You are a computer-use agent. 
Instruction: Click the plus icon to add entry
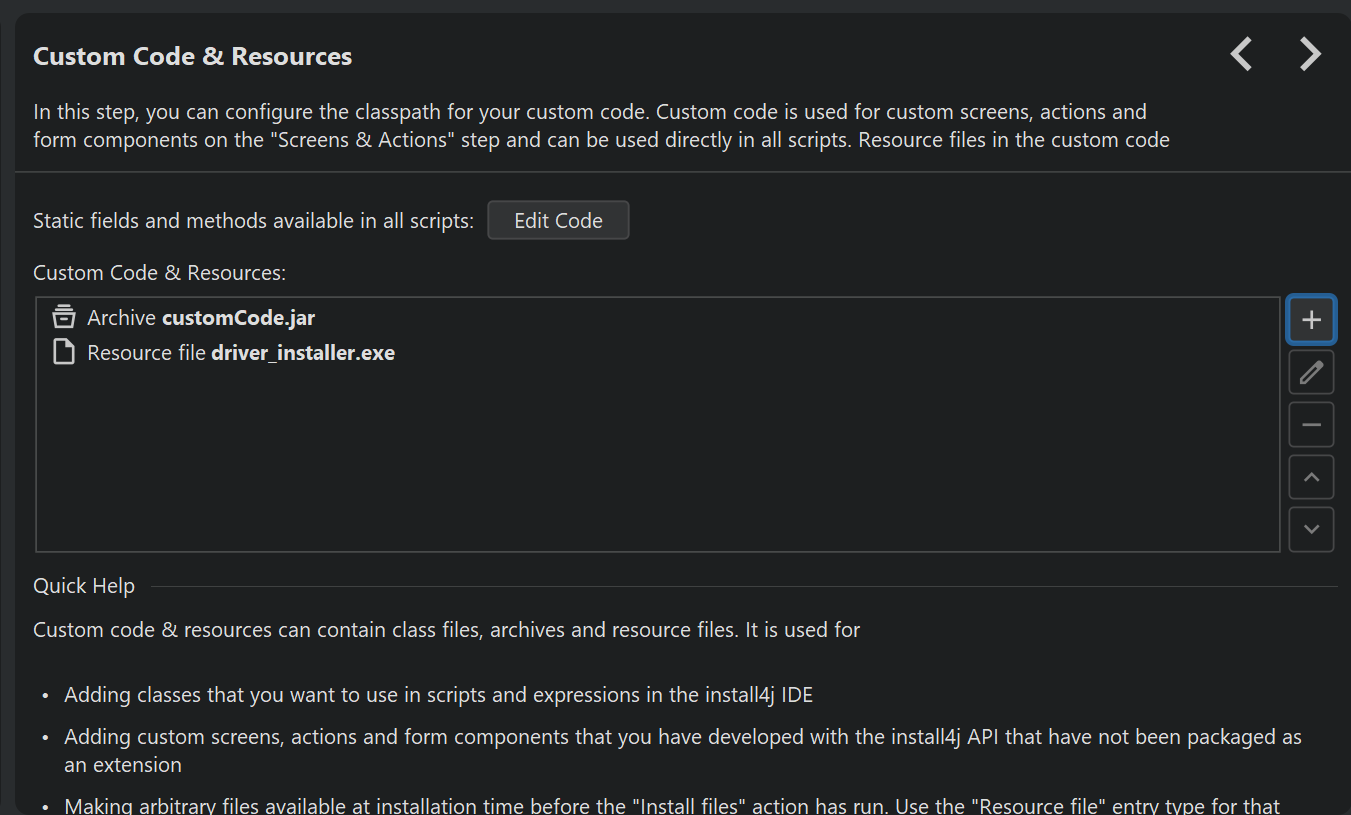click(1311, 320)
